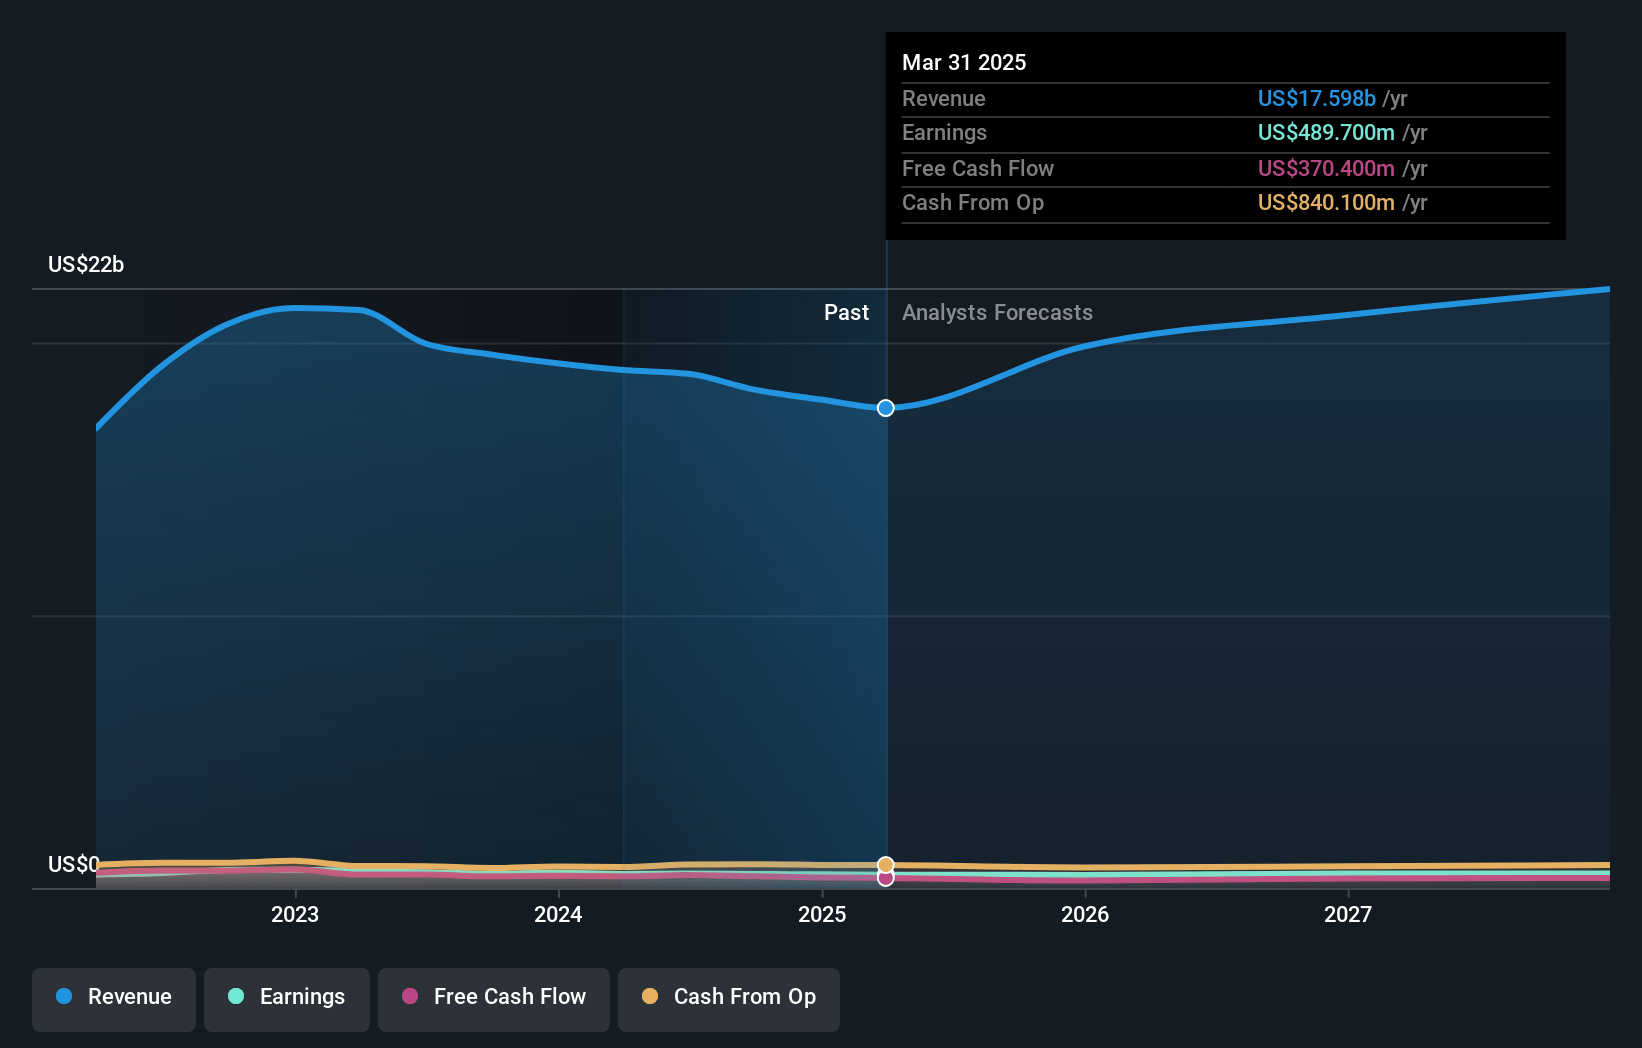Toggle the Earnings series in the legend
This screenshot has height=1048, width=1642.
(x=287, y=999)
